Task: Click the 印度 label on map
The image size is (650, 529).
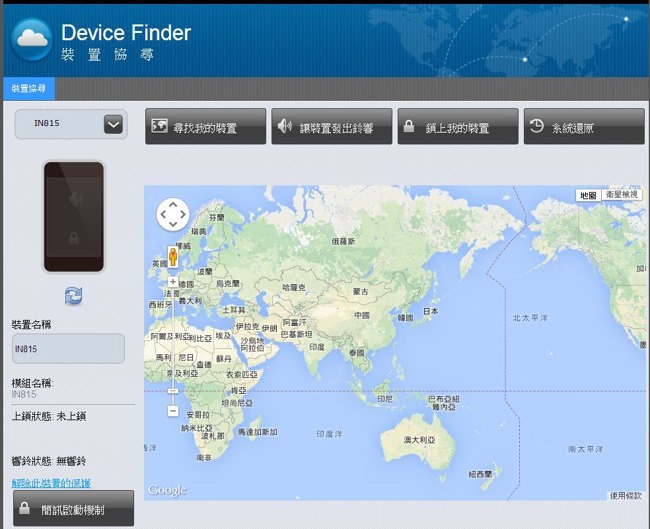Action: coord(317,347)
